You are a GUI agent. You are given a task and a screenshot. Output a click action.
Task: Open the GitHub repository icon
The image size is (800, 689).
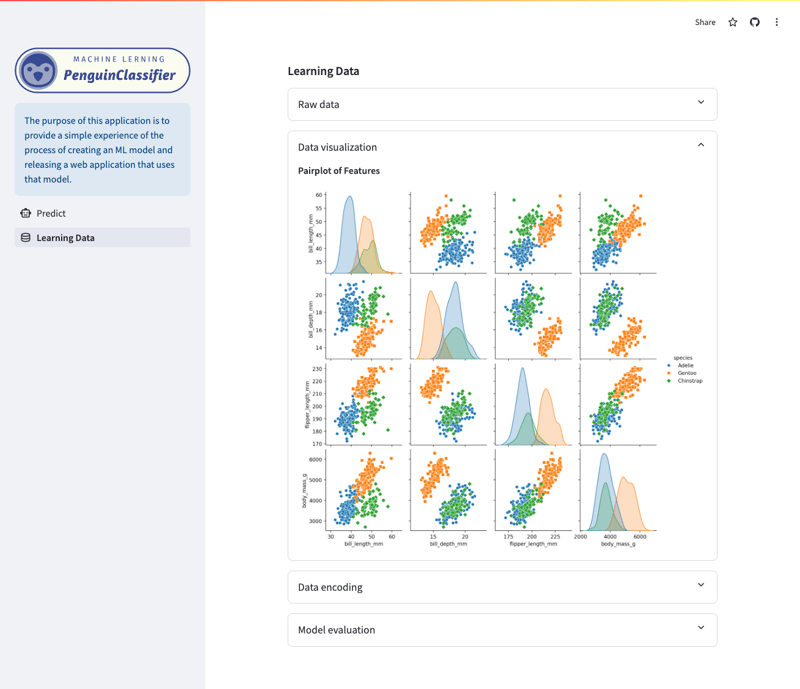tap(755, 22)
